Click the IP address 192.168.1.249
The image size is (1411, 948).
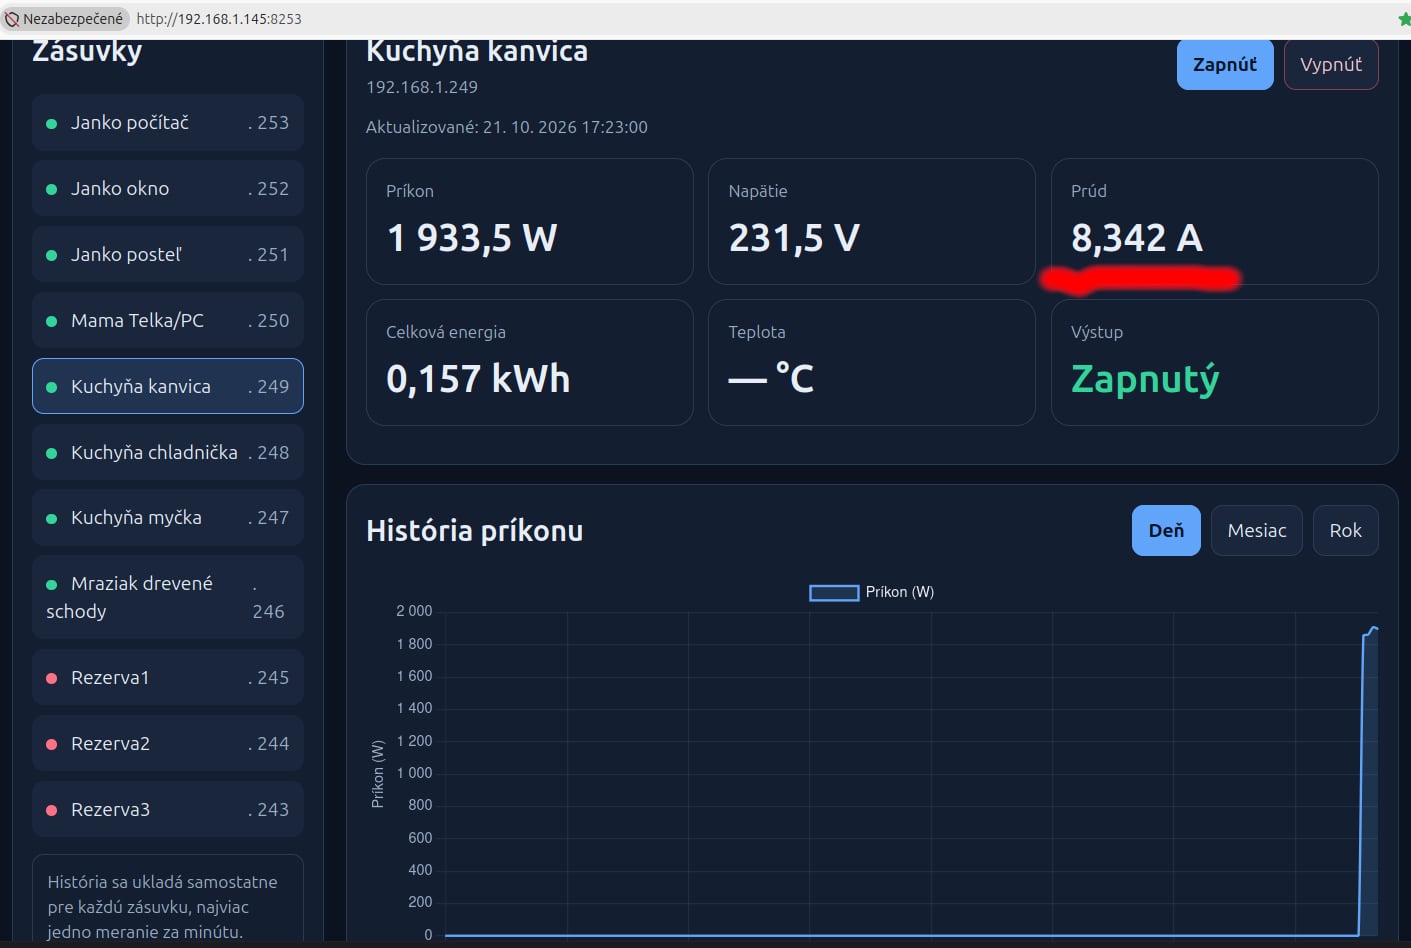(x=422, y=87)
